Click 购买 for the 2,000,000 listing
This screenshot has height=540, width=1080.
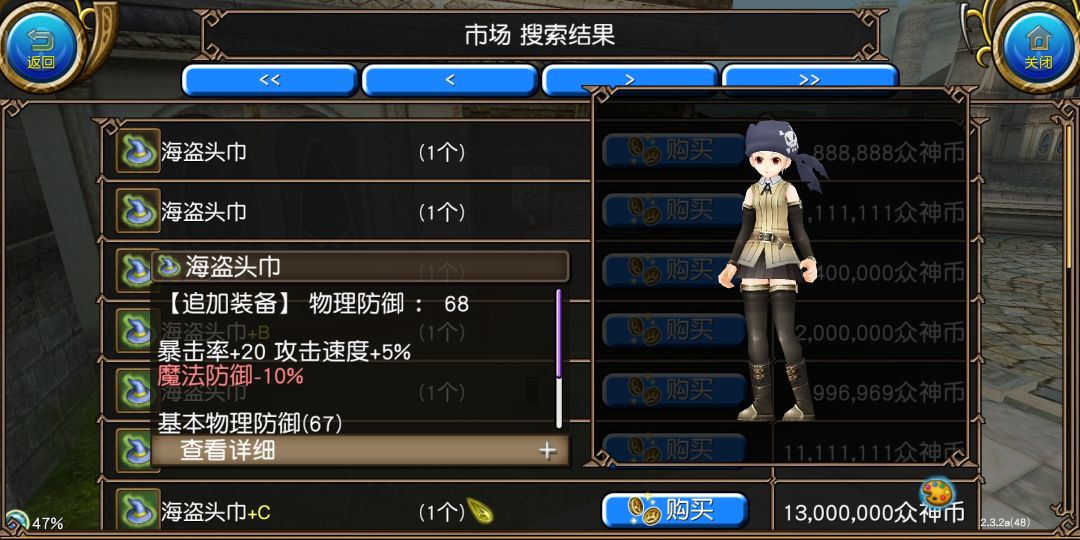point(675,331)
